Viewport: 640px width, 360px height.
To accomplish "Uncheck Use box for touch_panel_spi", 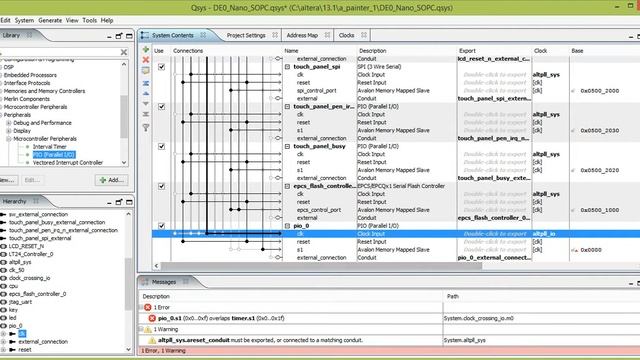I will (162, 67).
